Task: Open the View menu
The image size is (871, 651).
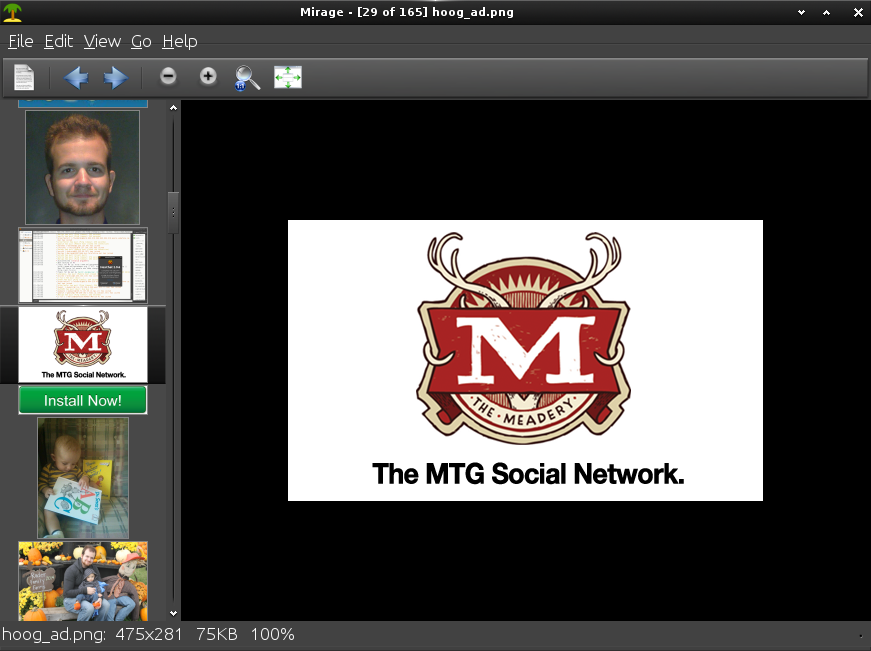Action: pyautogui.click(x=102, y=41)
